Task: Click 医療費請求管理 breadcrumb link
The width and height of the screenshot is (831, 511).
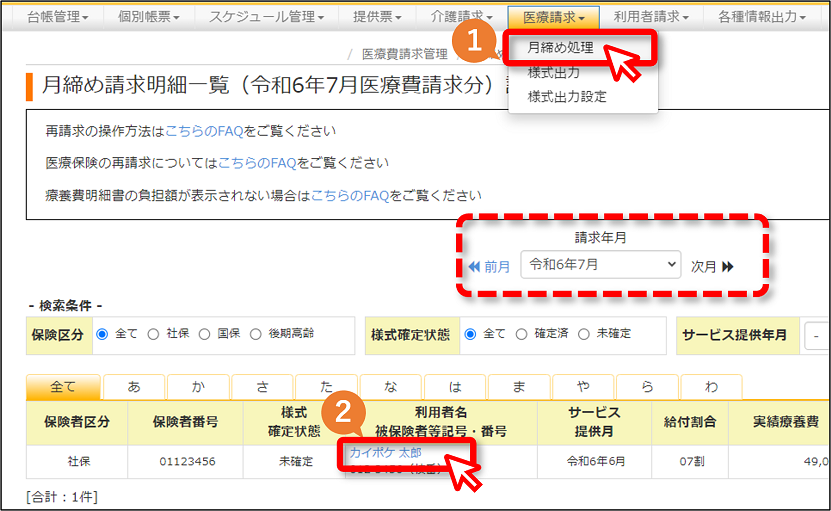Action: (x=405, y=54)
